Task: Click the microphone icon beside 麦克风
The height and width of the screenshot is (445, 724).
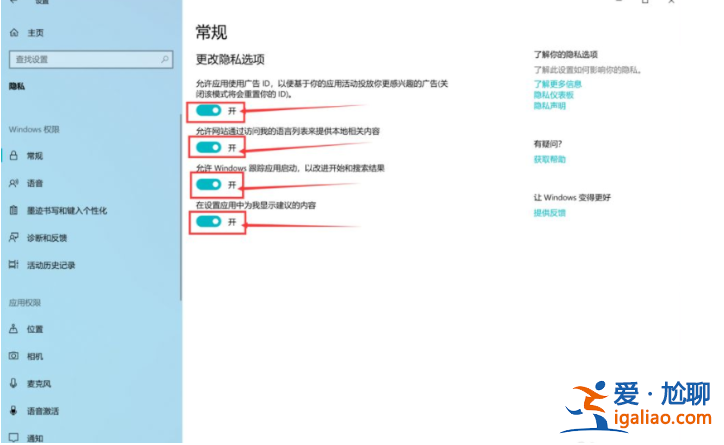Action: 14,383
